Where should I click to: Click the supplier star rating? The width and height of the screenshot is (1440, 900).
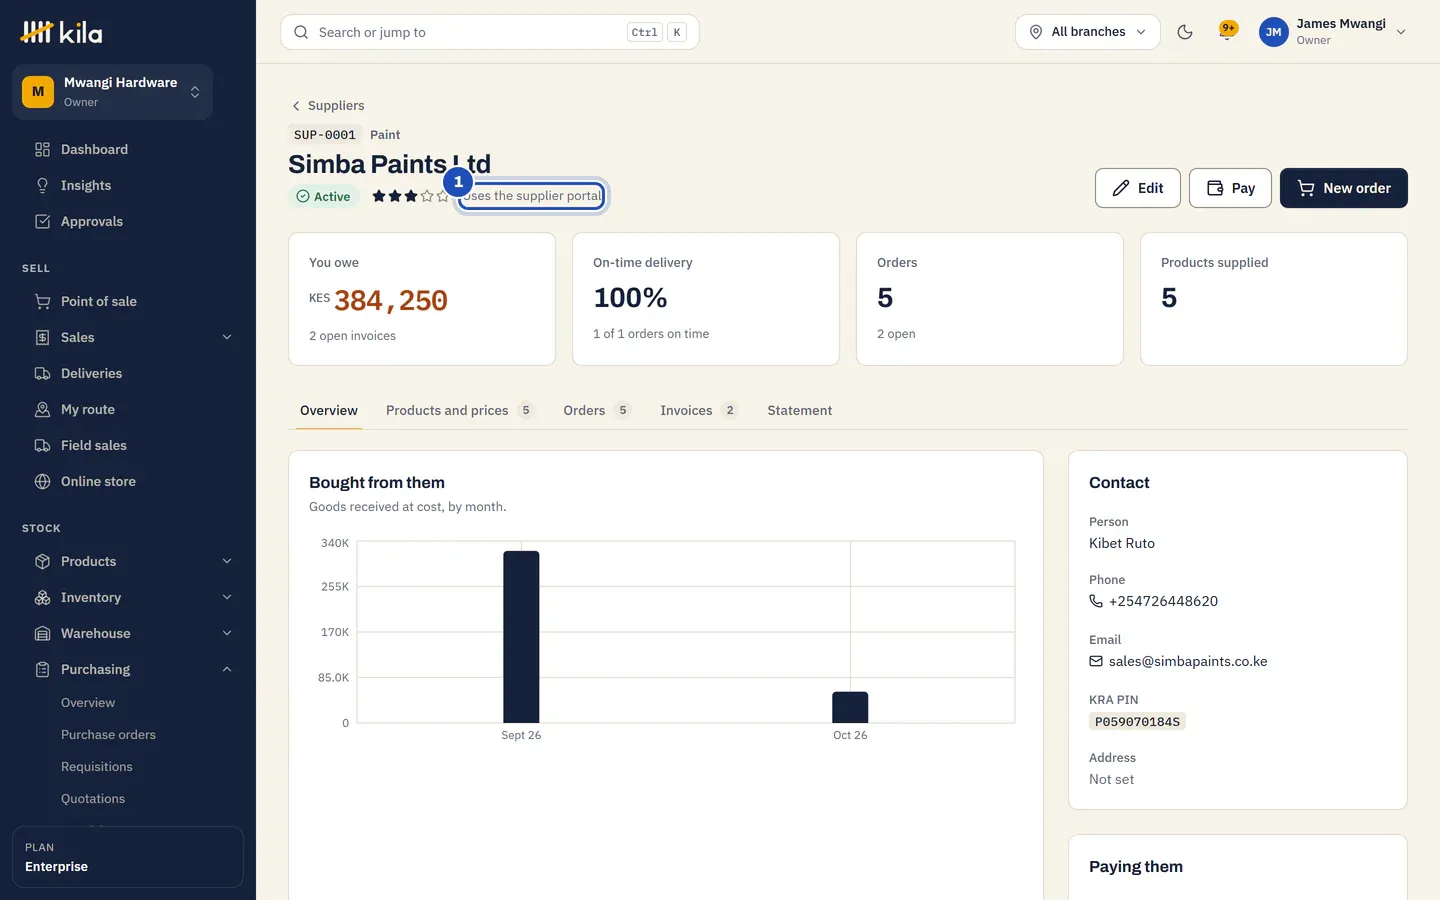coord(410,196)
